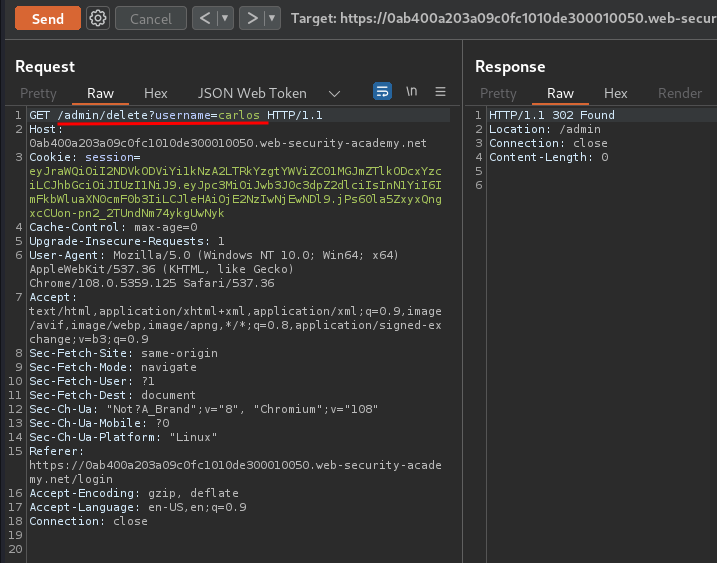Viewport: 717px width, 563px height.
Task: Click response Content-Length: 0 header
Action: 549,157
